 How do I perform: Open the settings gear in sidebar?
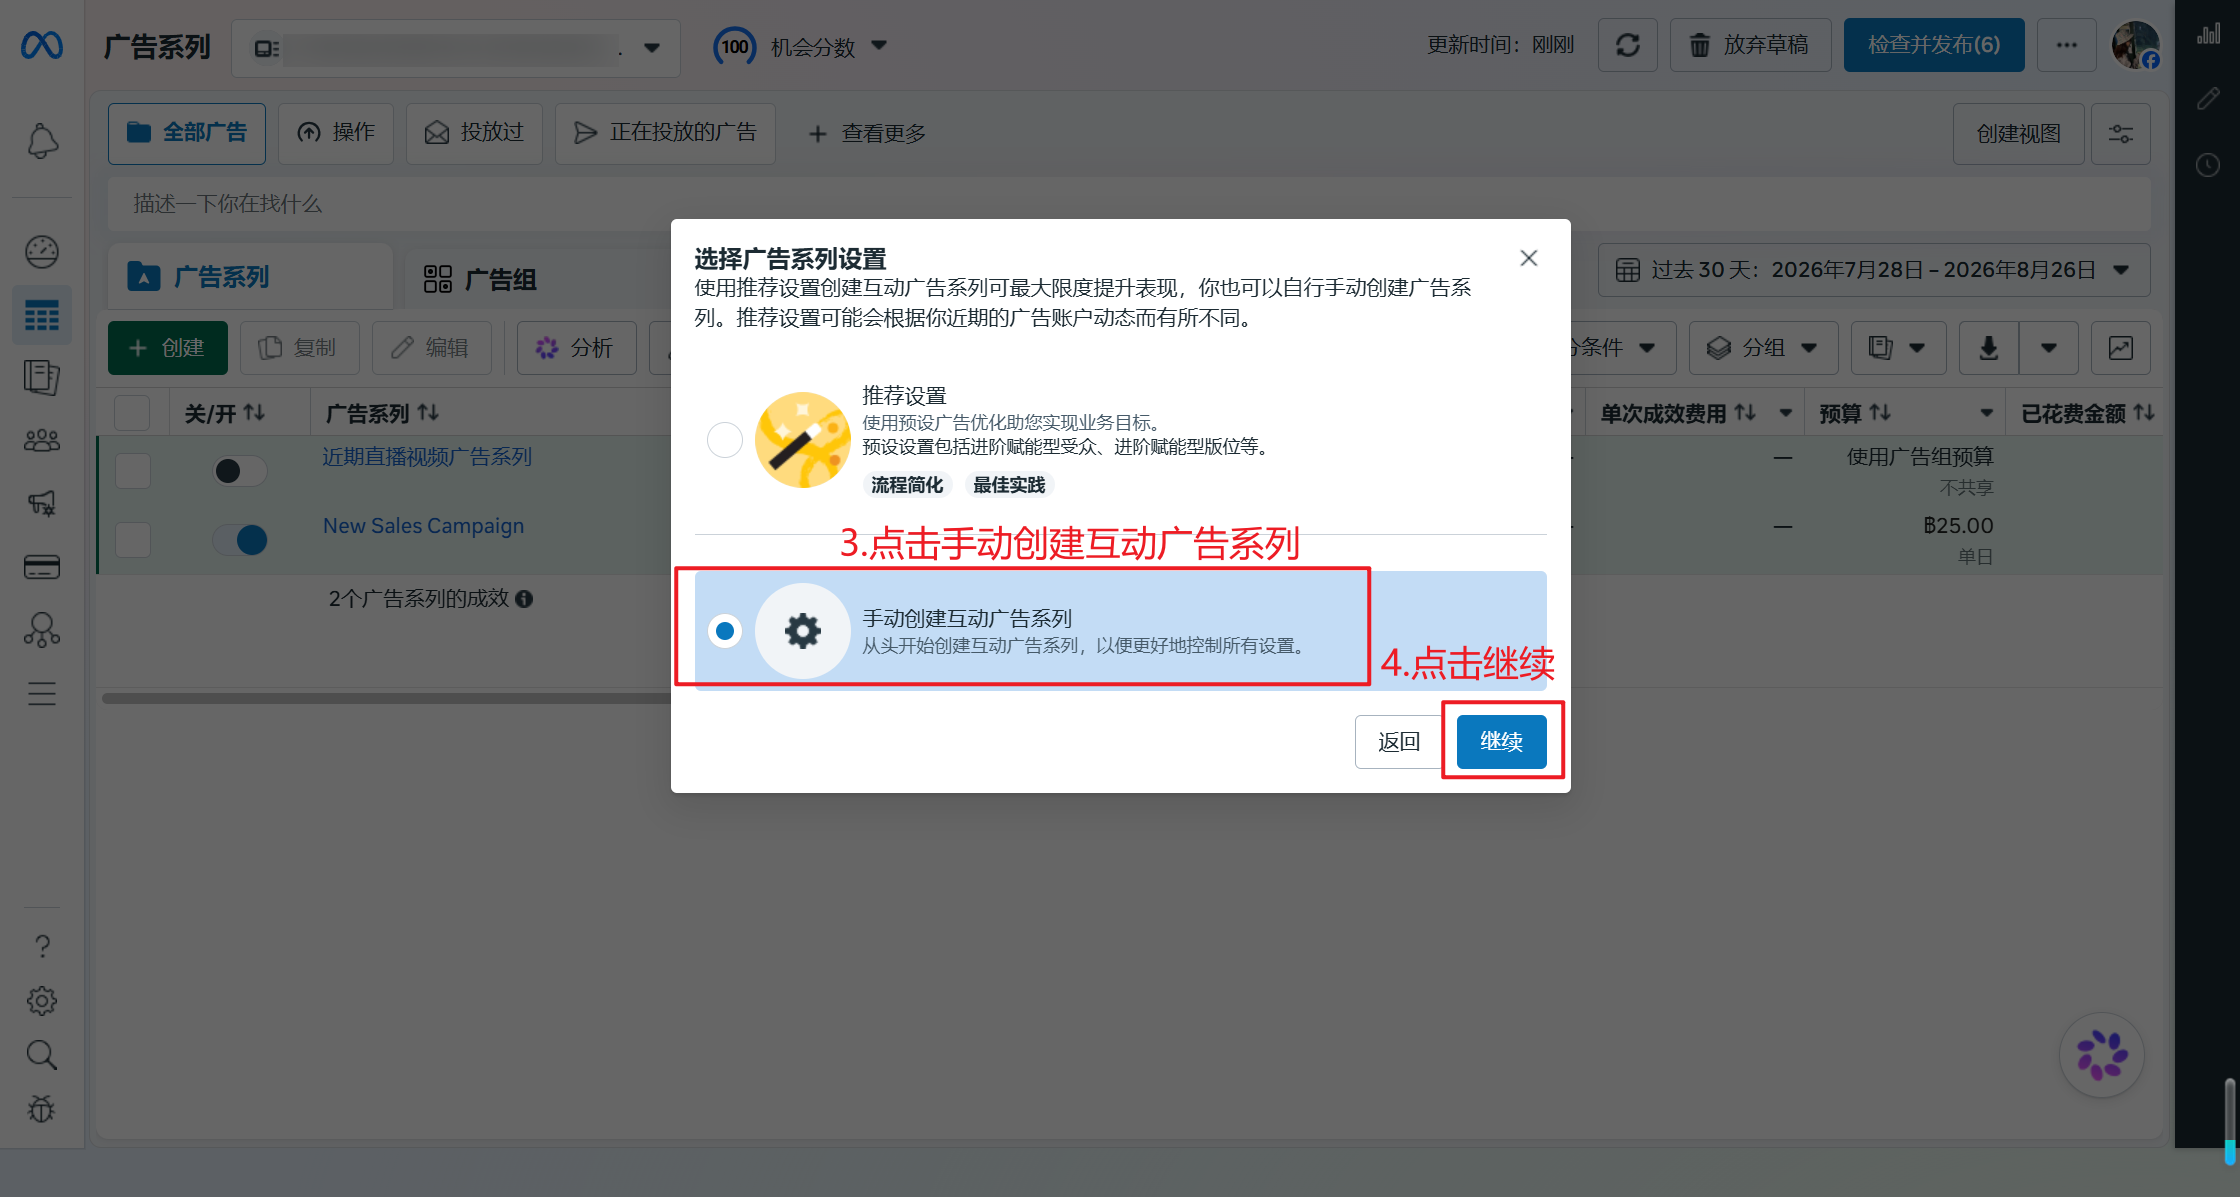42,1000
